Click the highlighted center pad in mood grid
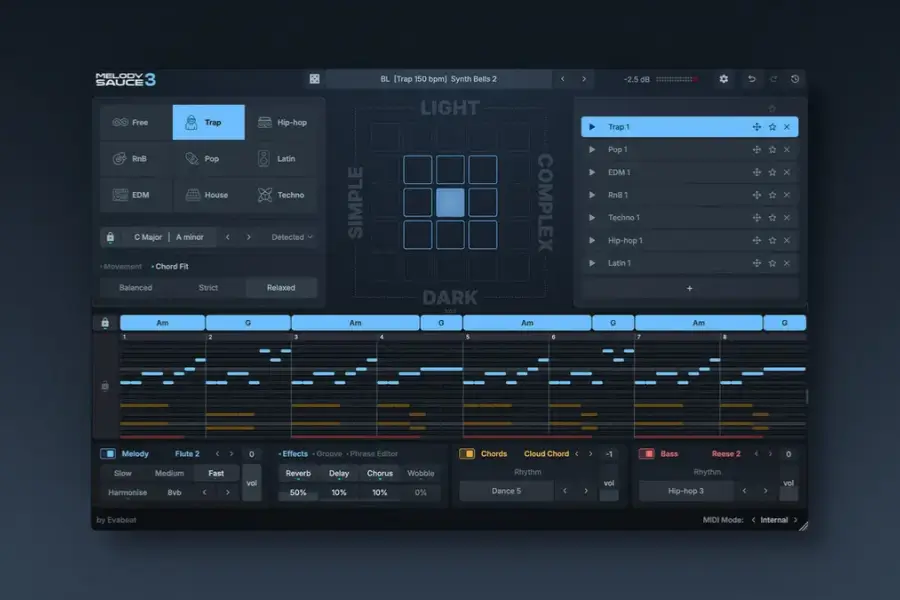Image resolution: width=900 pixels, height=600 pixels. coord(450,202)
